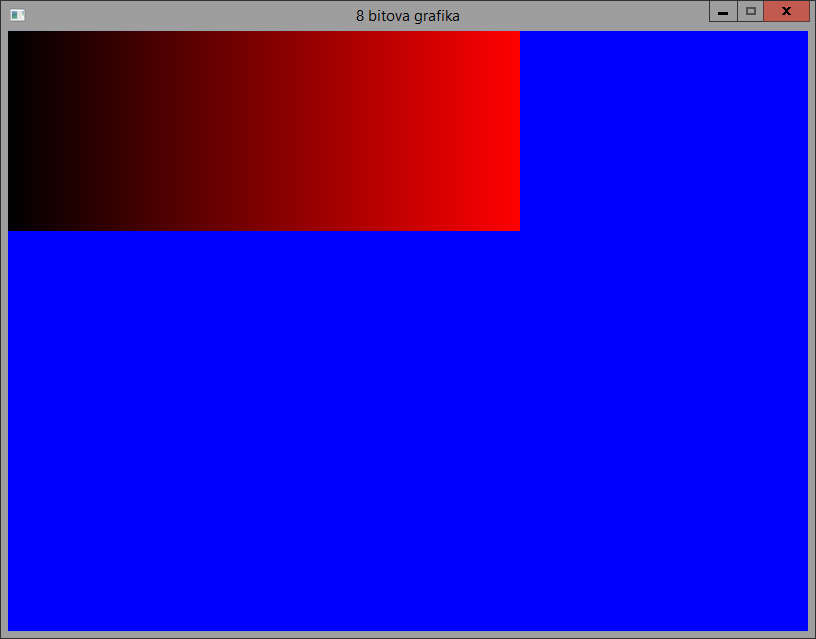Minimize the 8 bitova grafika window

tap(723, 11)
